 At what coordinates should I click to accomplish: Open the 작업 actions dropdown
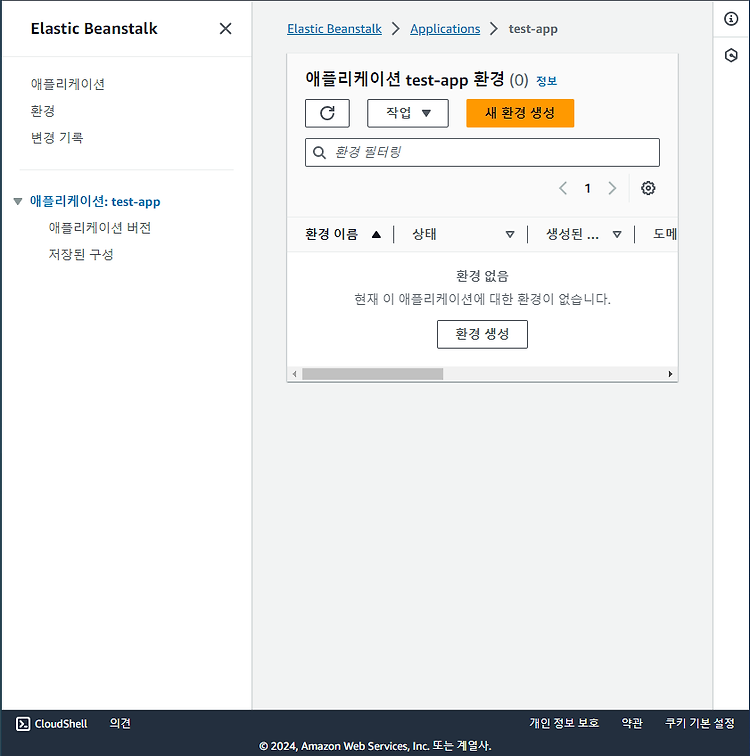408,113
